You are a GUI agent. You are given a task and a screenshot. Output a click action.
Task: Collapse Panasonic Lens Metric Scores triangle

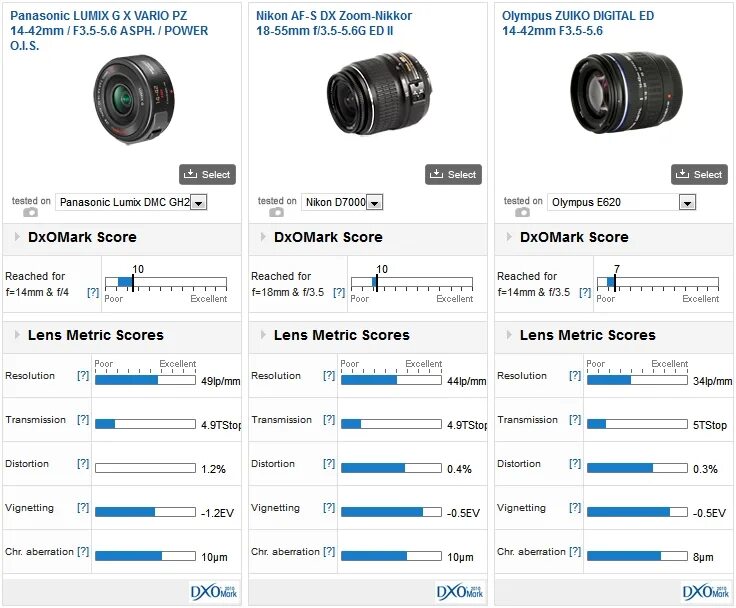pyautogui.click(x=17, y=335)
